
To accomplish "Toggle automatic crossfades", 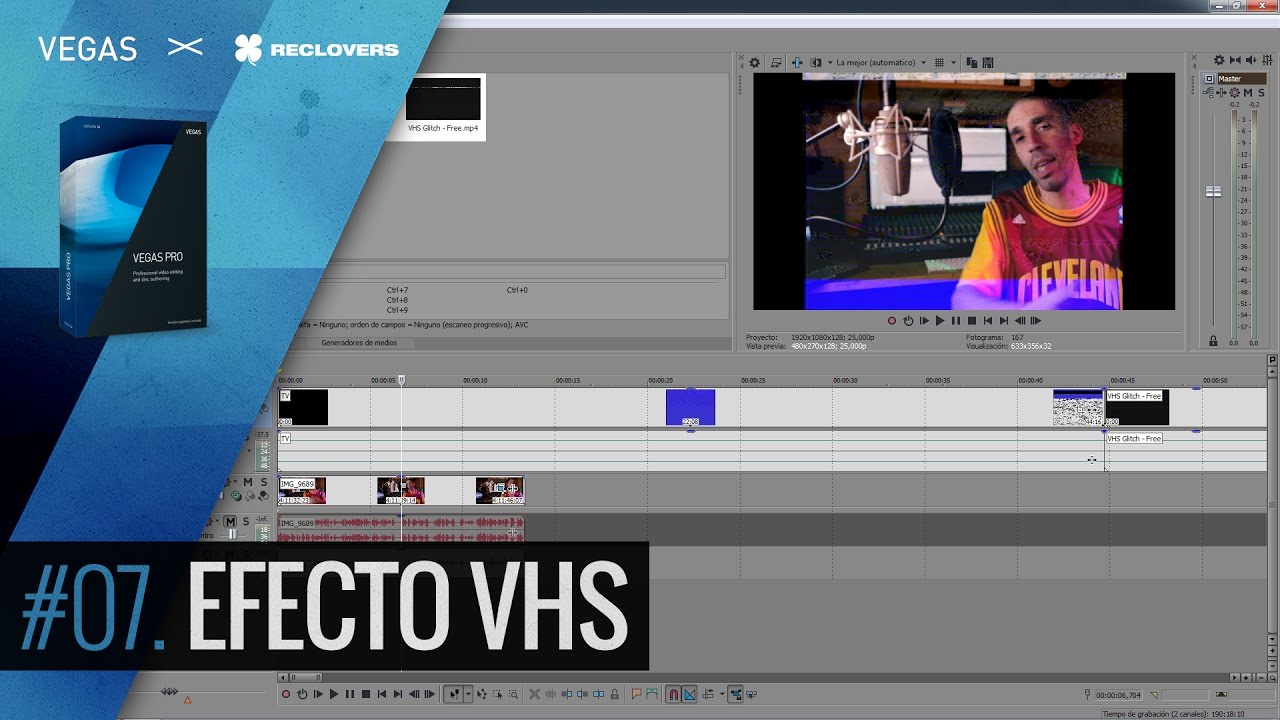I will coord(689,694).
